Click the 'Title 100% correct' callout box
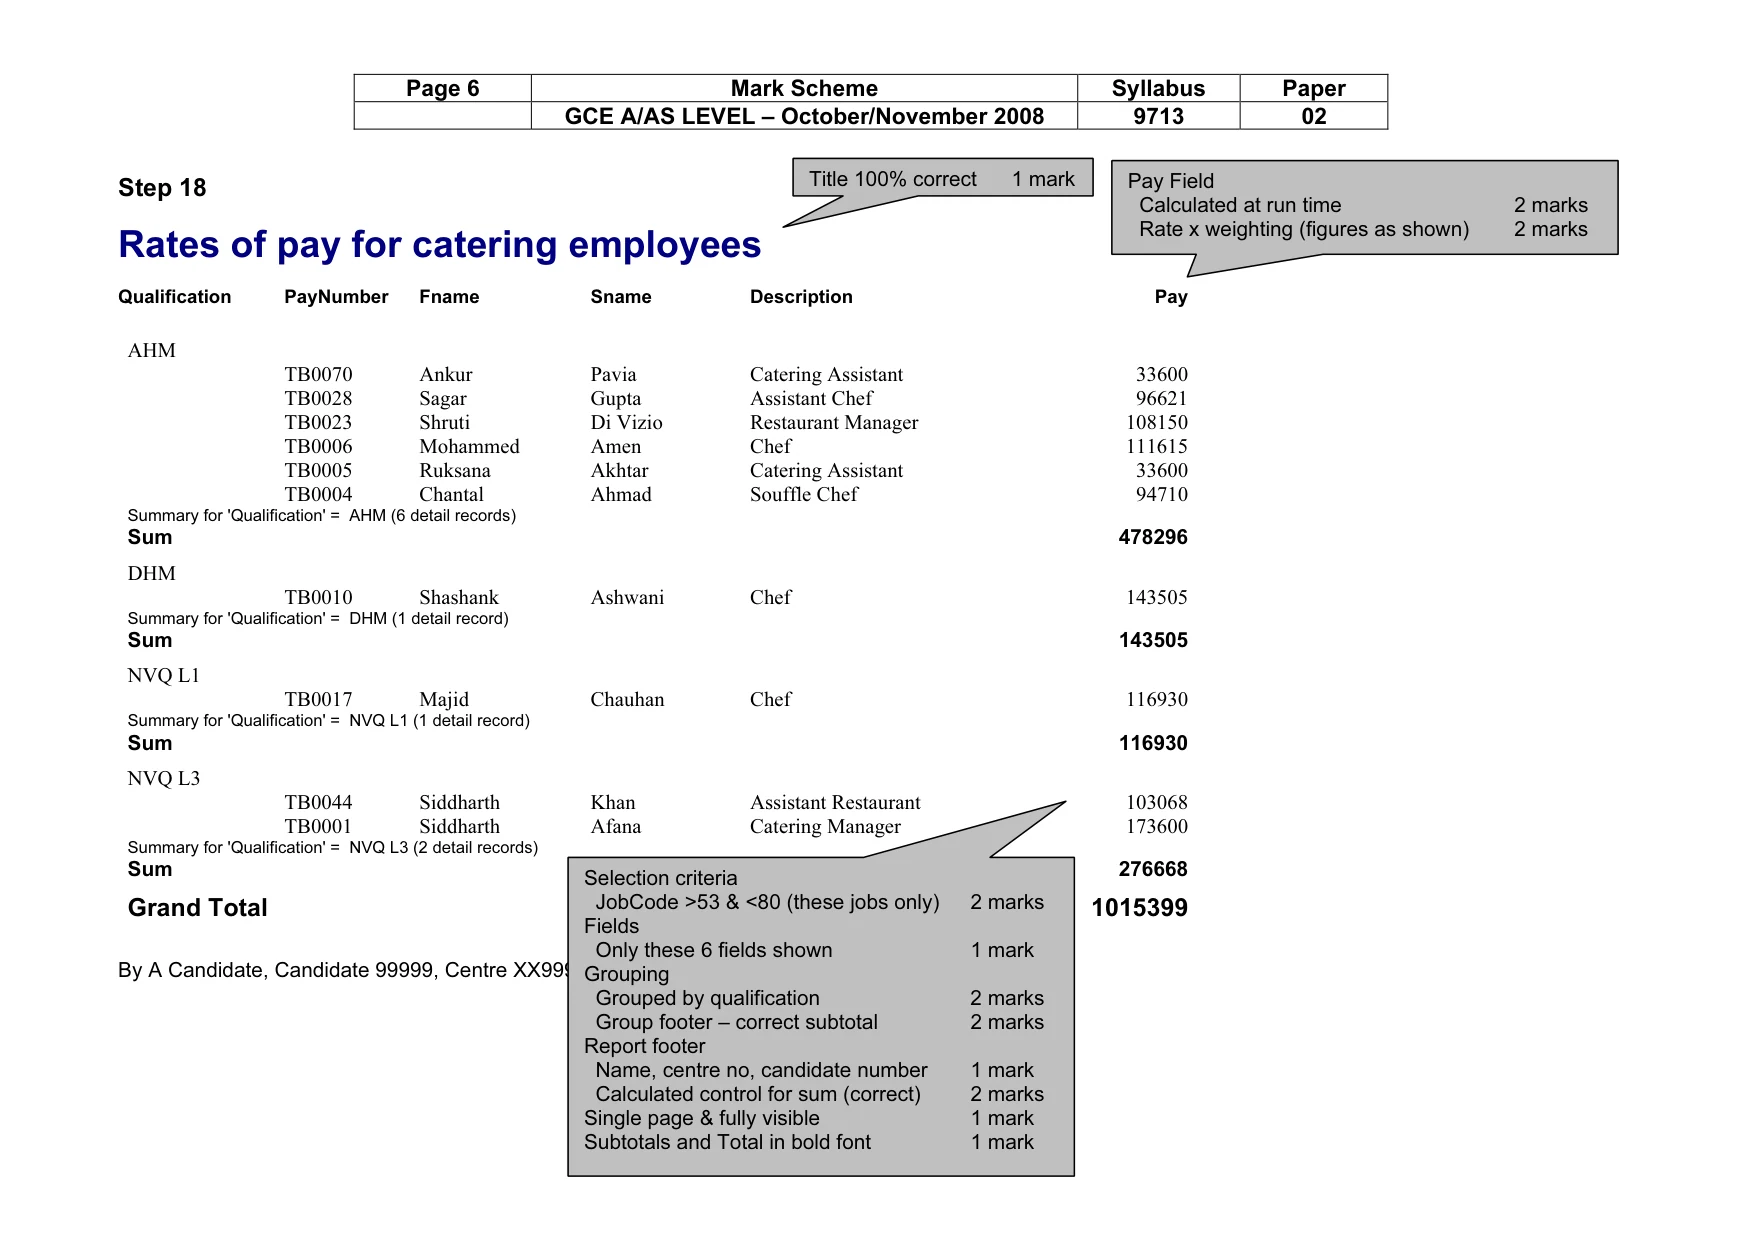 click(942, 178)
